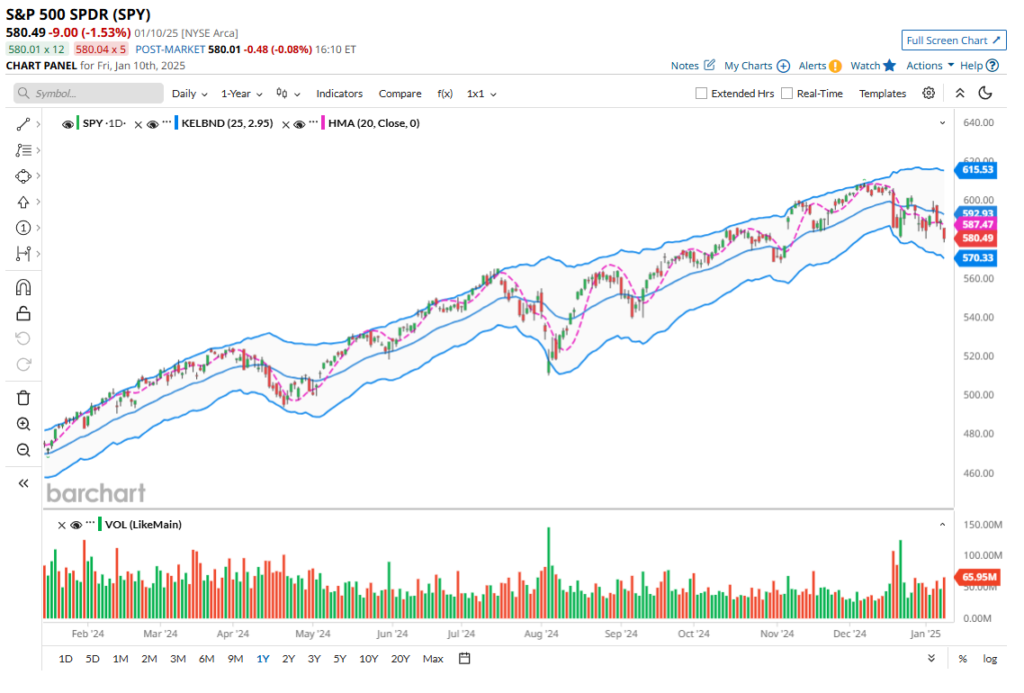Switch to dark mode with moon icon
Screen dimensions: 1024x693
[x=985, y=93]
